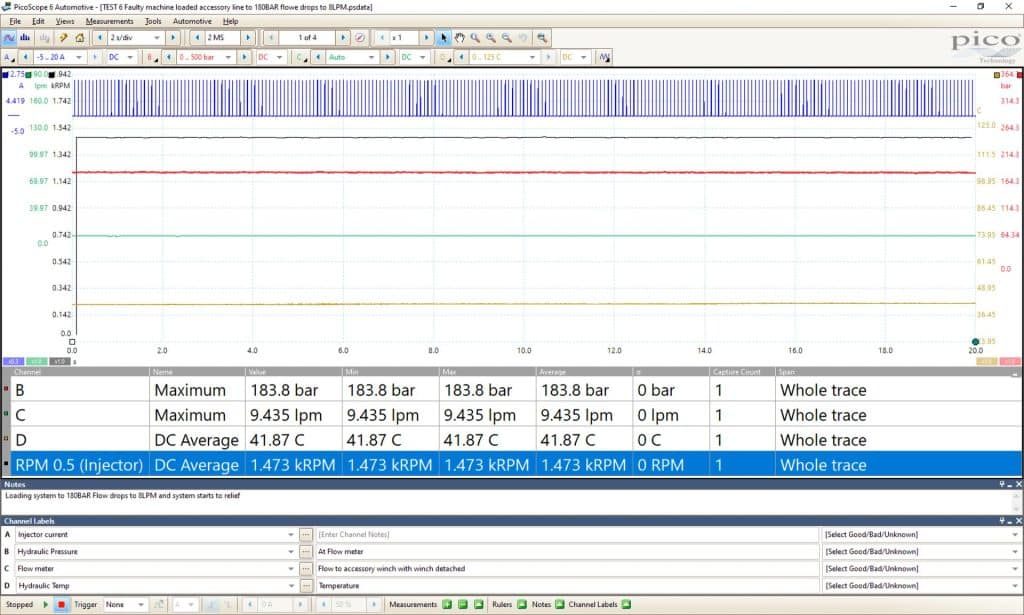The height and width of the screenshot is (615, 1024).
Task: Decrease the 2 MS sample count
Action: (x=197, y=38)
